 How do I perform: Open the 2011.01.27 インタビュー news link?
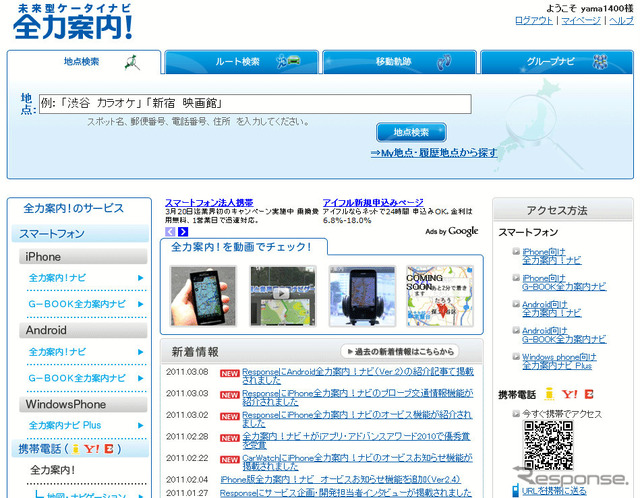click(346, 493)
